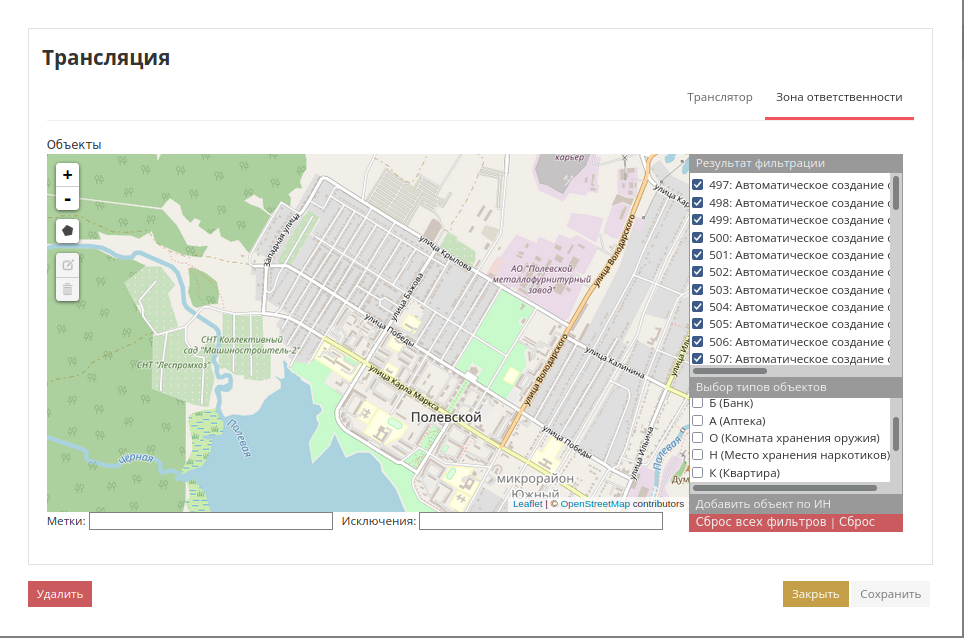This screenshot has height=638, width=964.
Task: Click the Удалить button
Action: (60, 594)
